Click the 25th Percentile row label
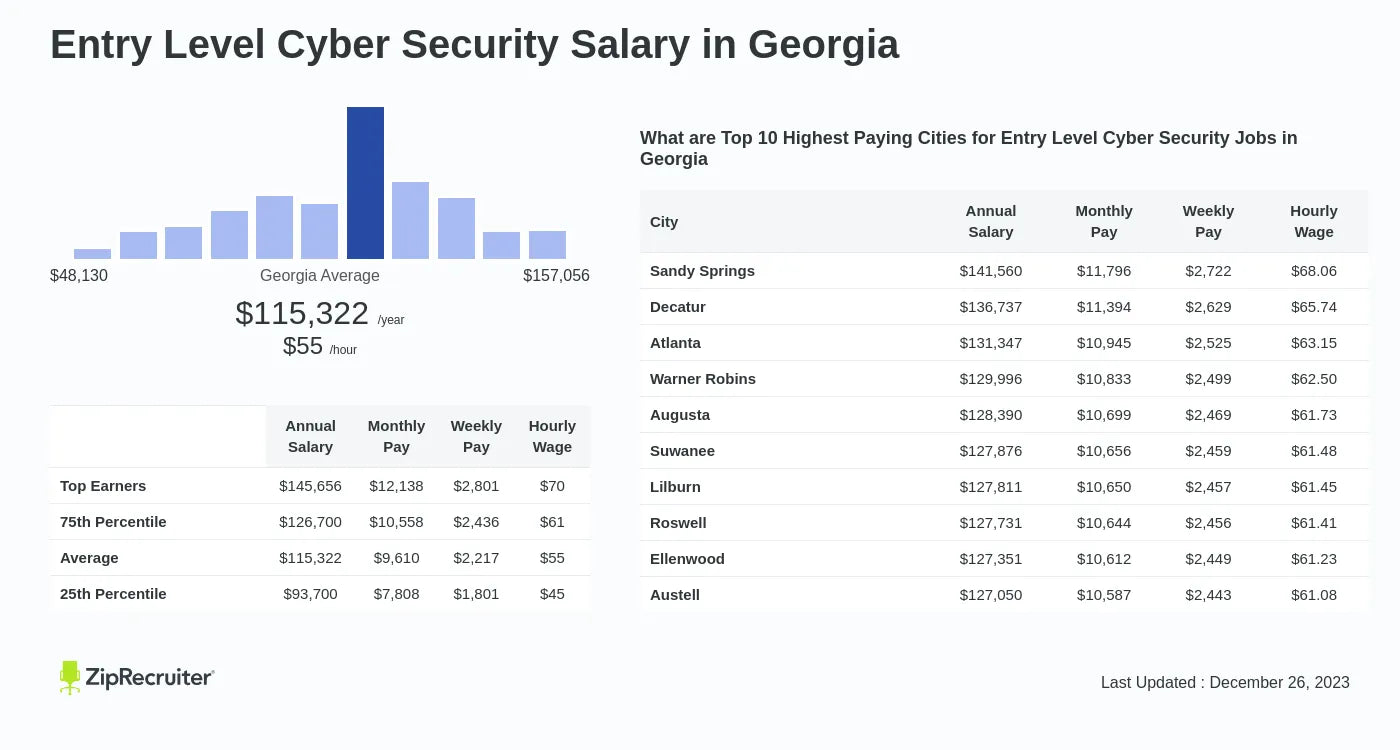Viewport: 1400px width, 750px height. tap(113, 594)
